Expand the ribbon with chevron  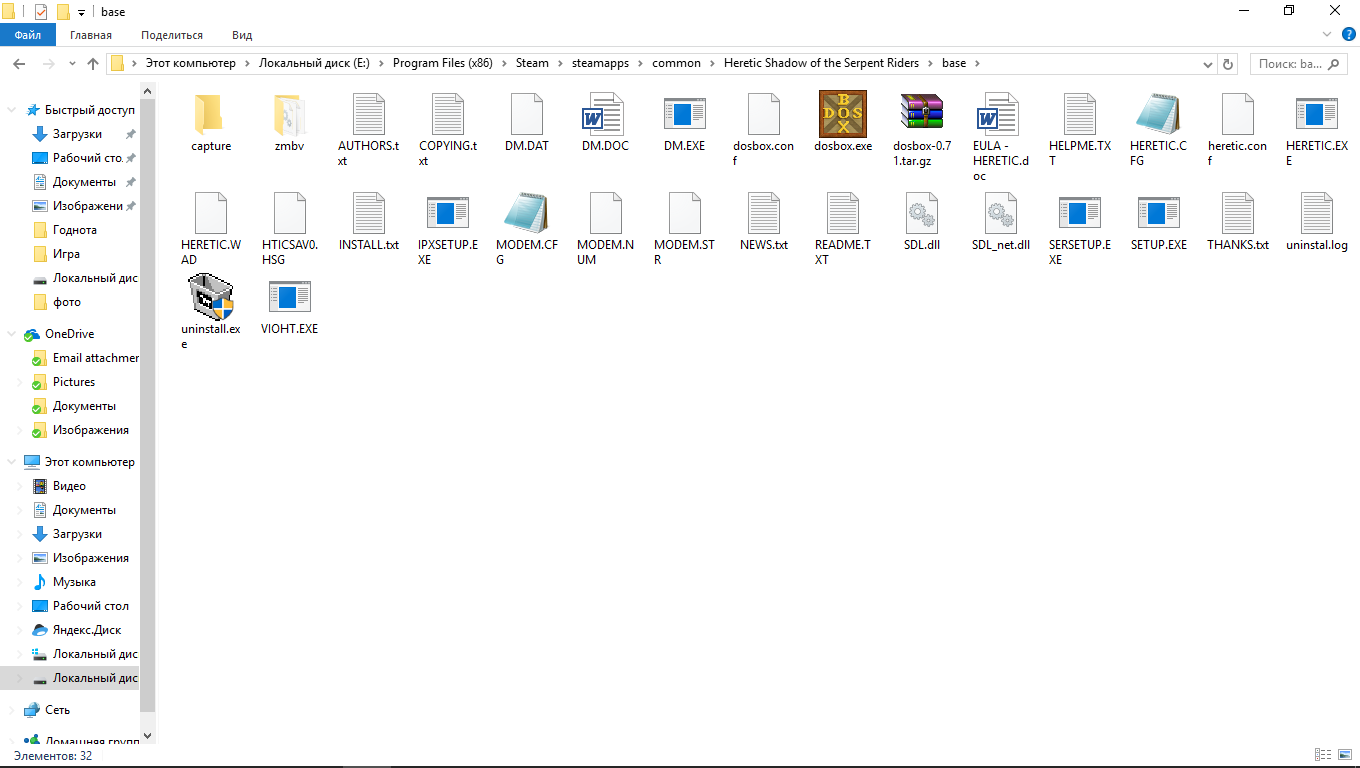(1328, 34)
